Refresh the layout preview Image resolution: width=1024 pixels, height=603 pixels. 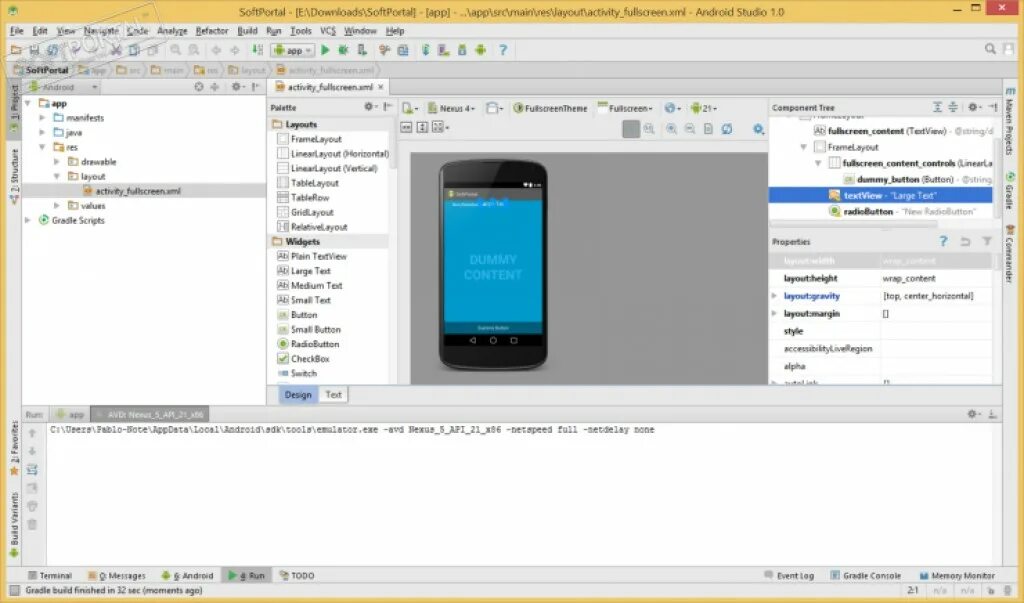(x=727, y=129)
